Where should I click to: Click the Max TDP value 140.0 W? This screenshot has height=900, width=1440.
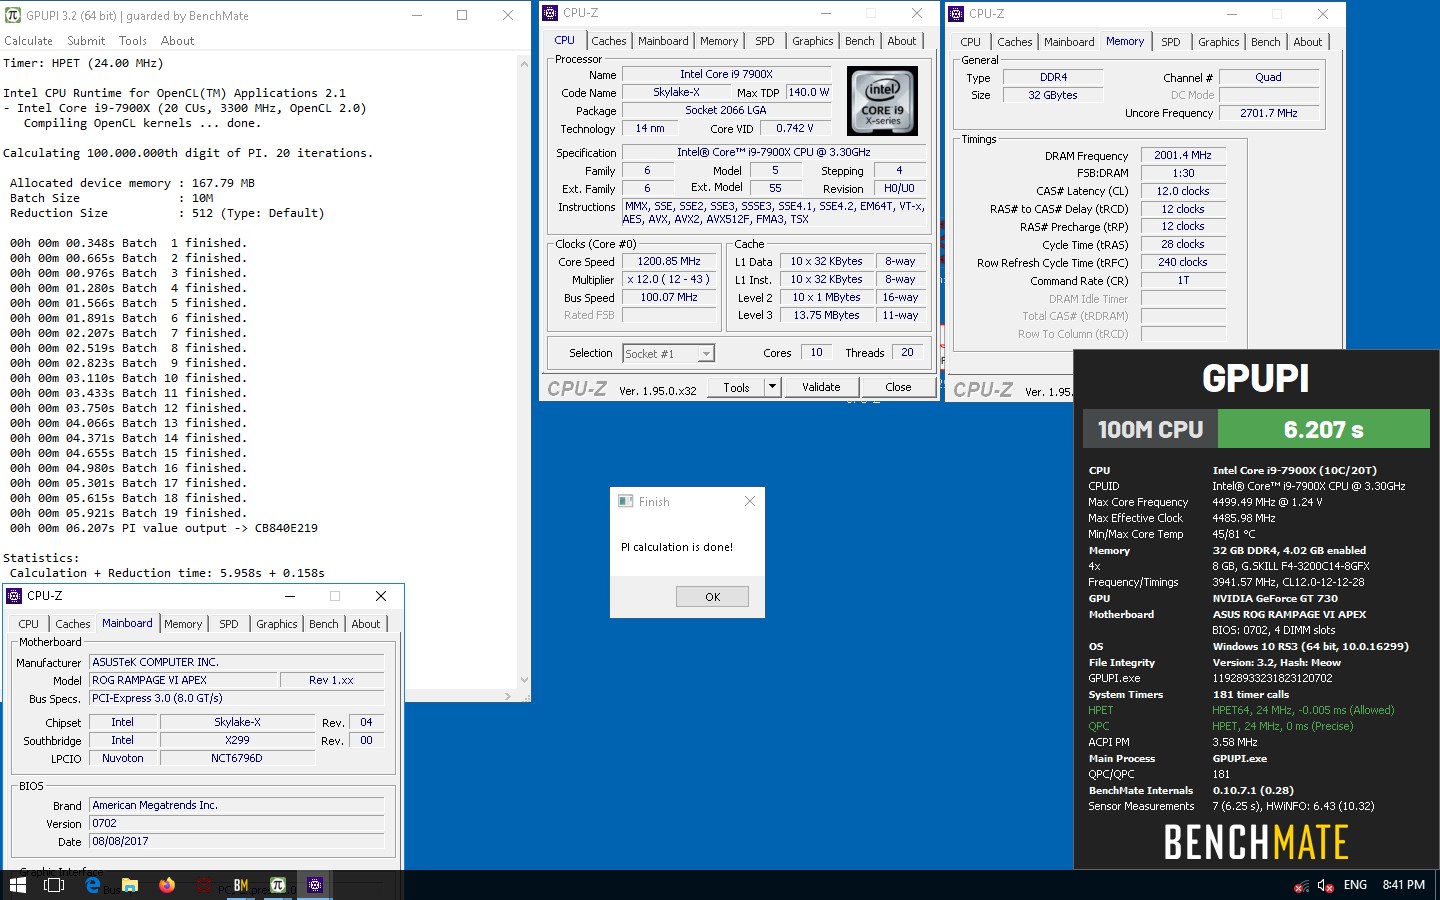click(x=809, y=92)
